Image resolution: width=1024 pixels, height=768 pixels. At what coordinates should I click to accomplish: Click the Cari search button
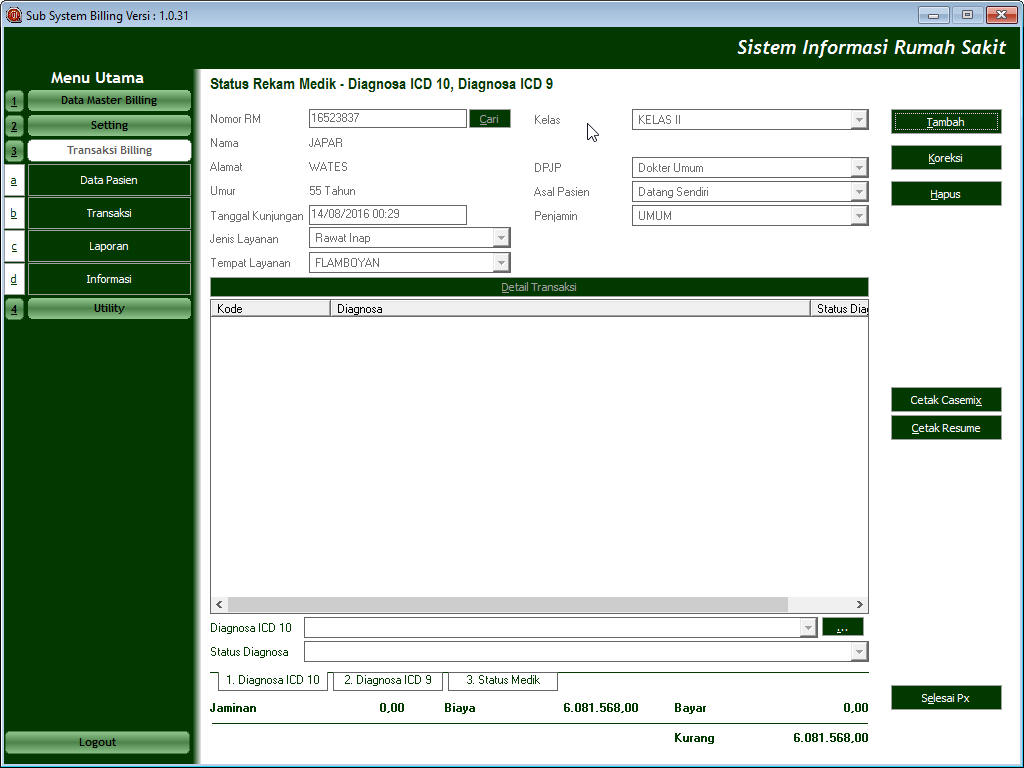[489, 119]
